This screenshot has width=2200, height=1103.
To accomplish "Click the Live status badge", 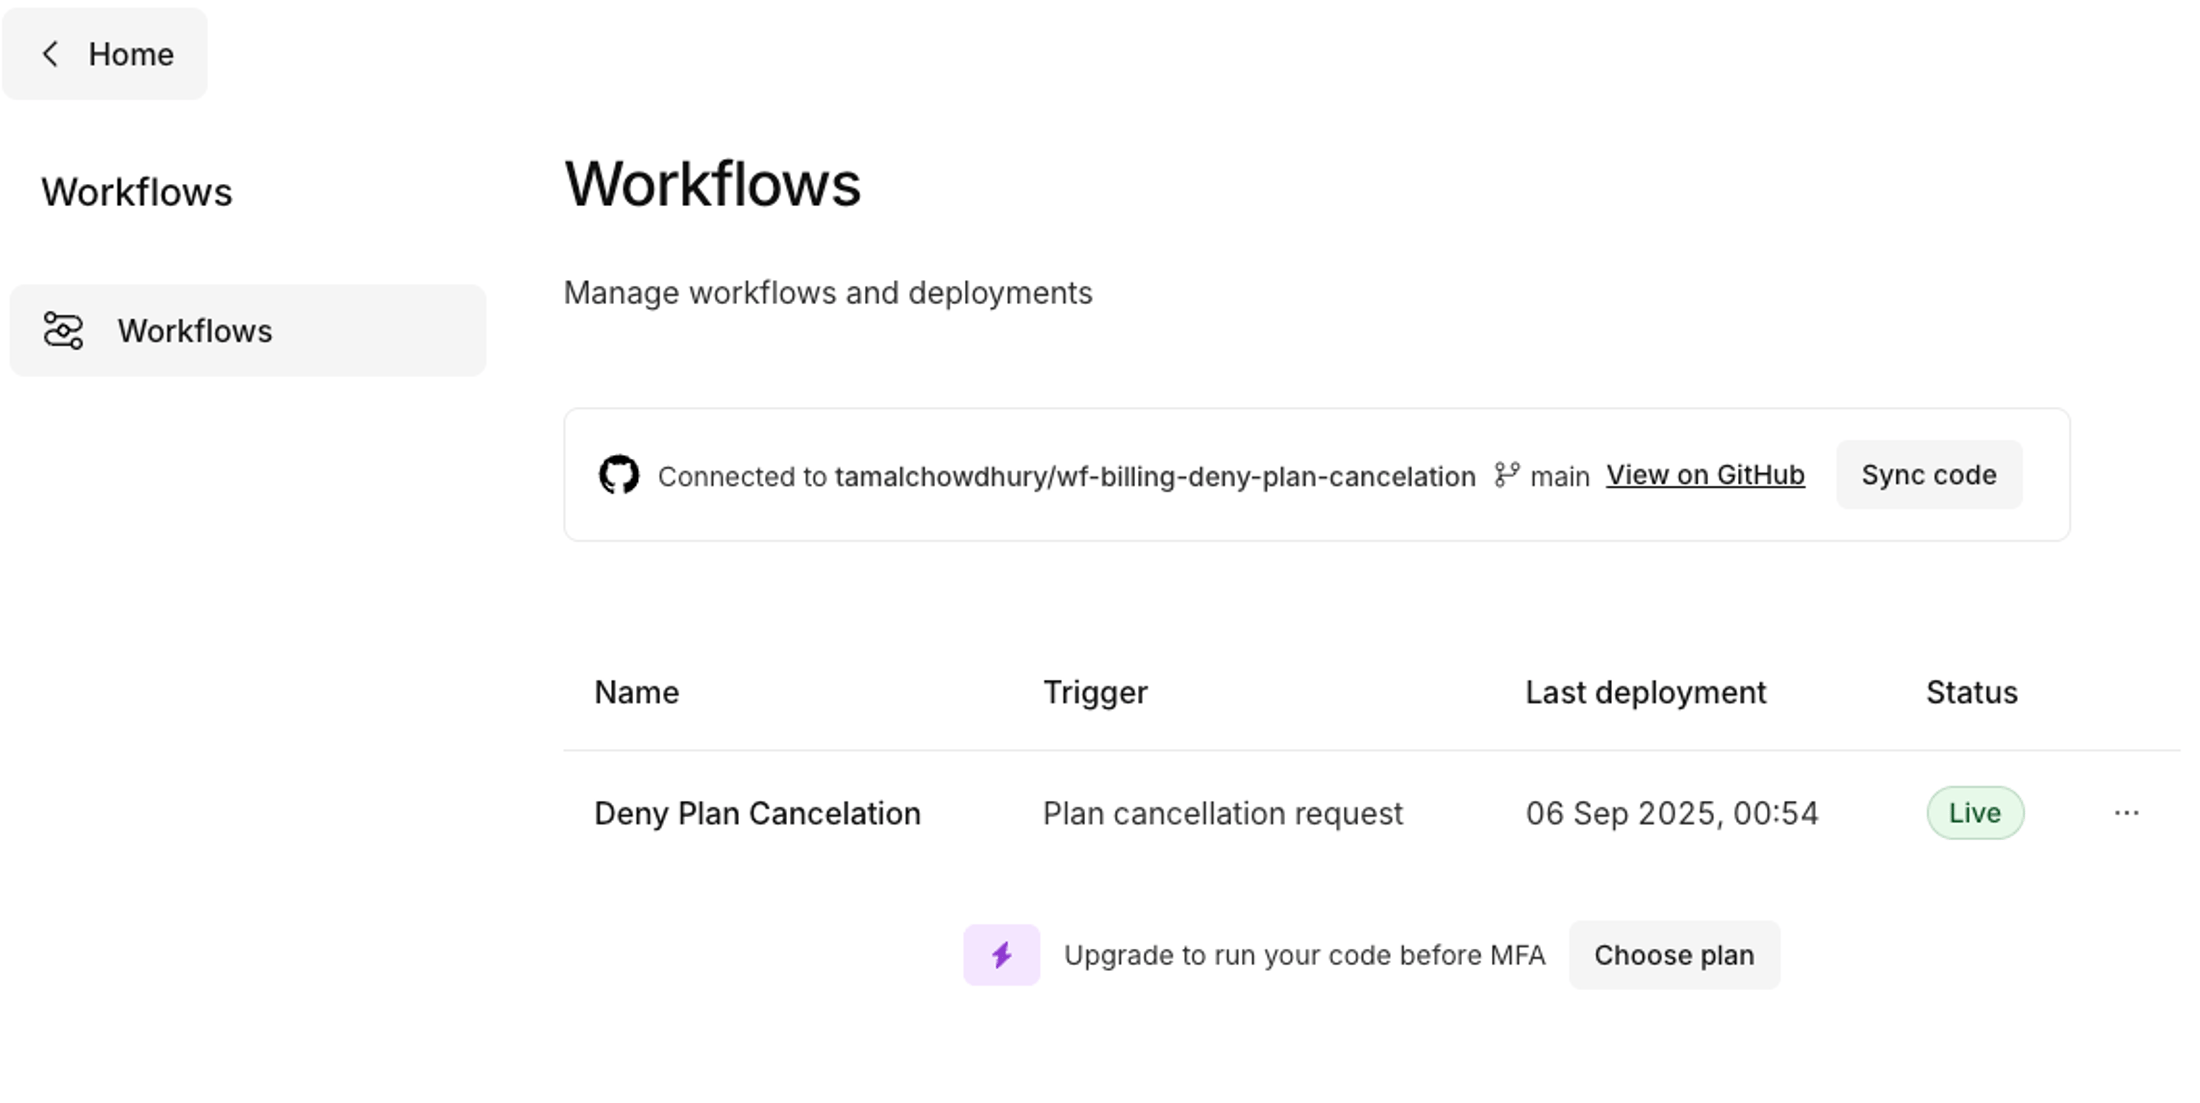I will [x=1975, y=813].
